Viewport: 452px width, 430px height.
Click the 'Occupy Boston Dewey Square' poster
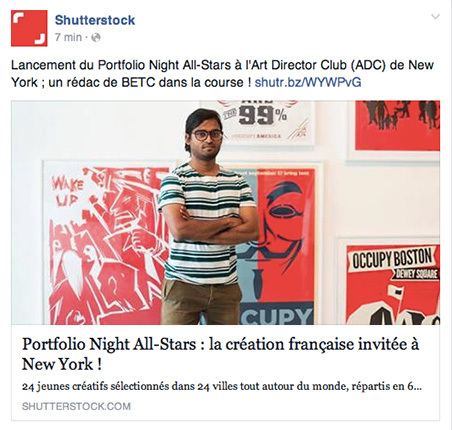pos(393,283)
